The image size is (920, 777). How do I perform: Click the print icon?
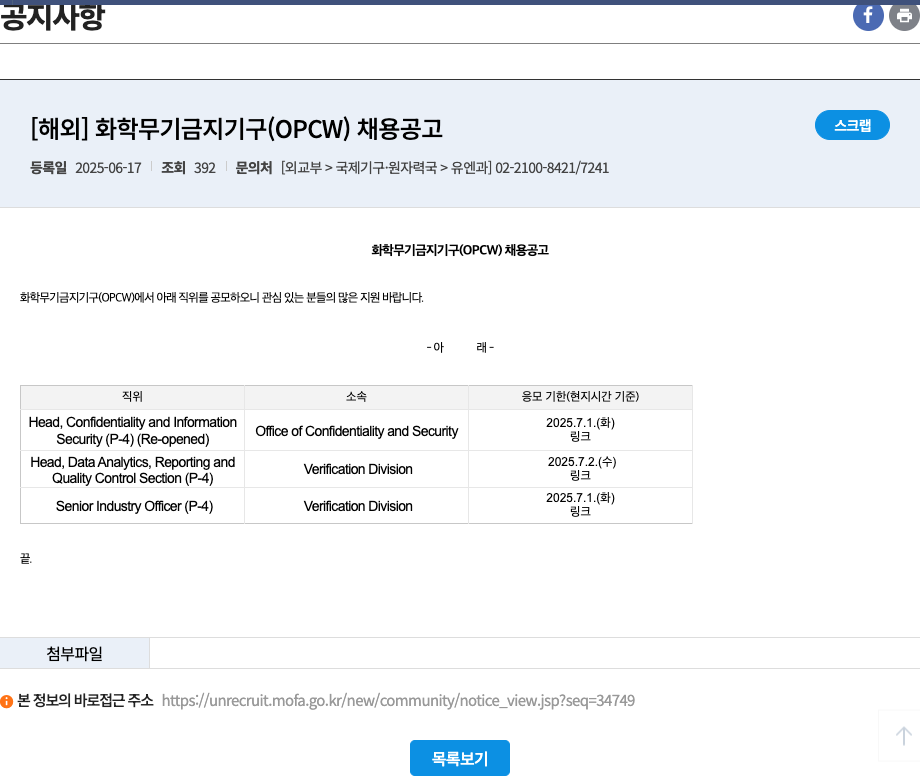[x=905, y=16]
